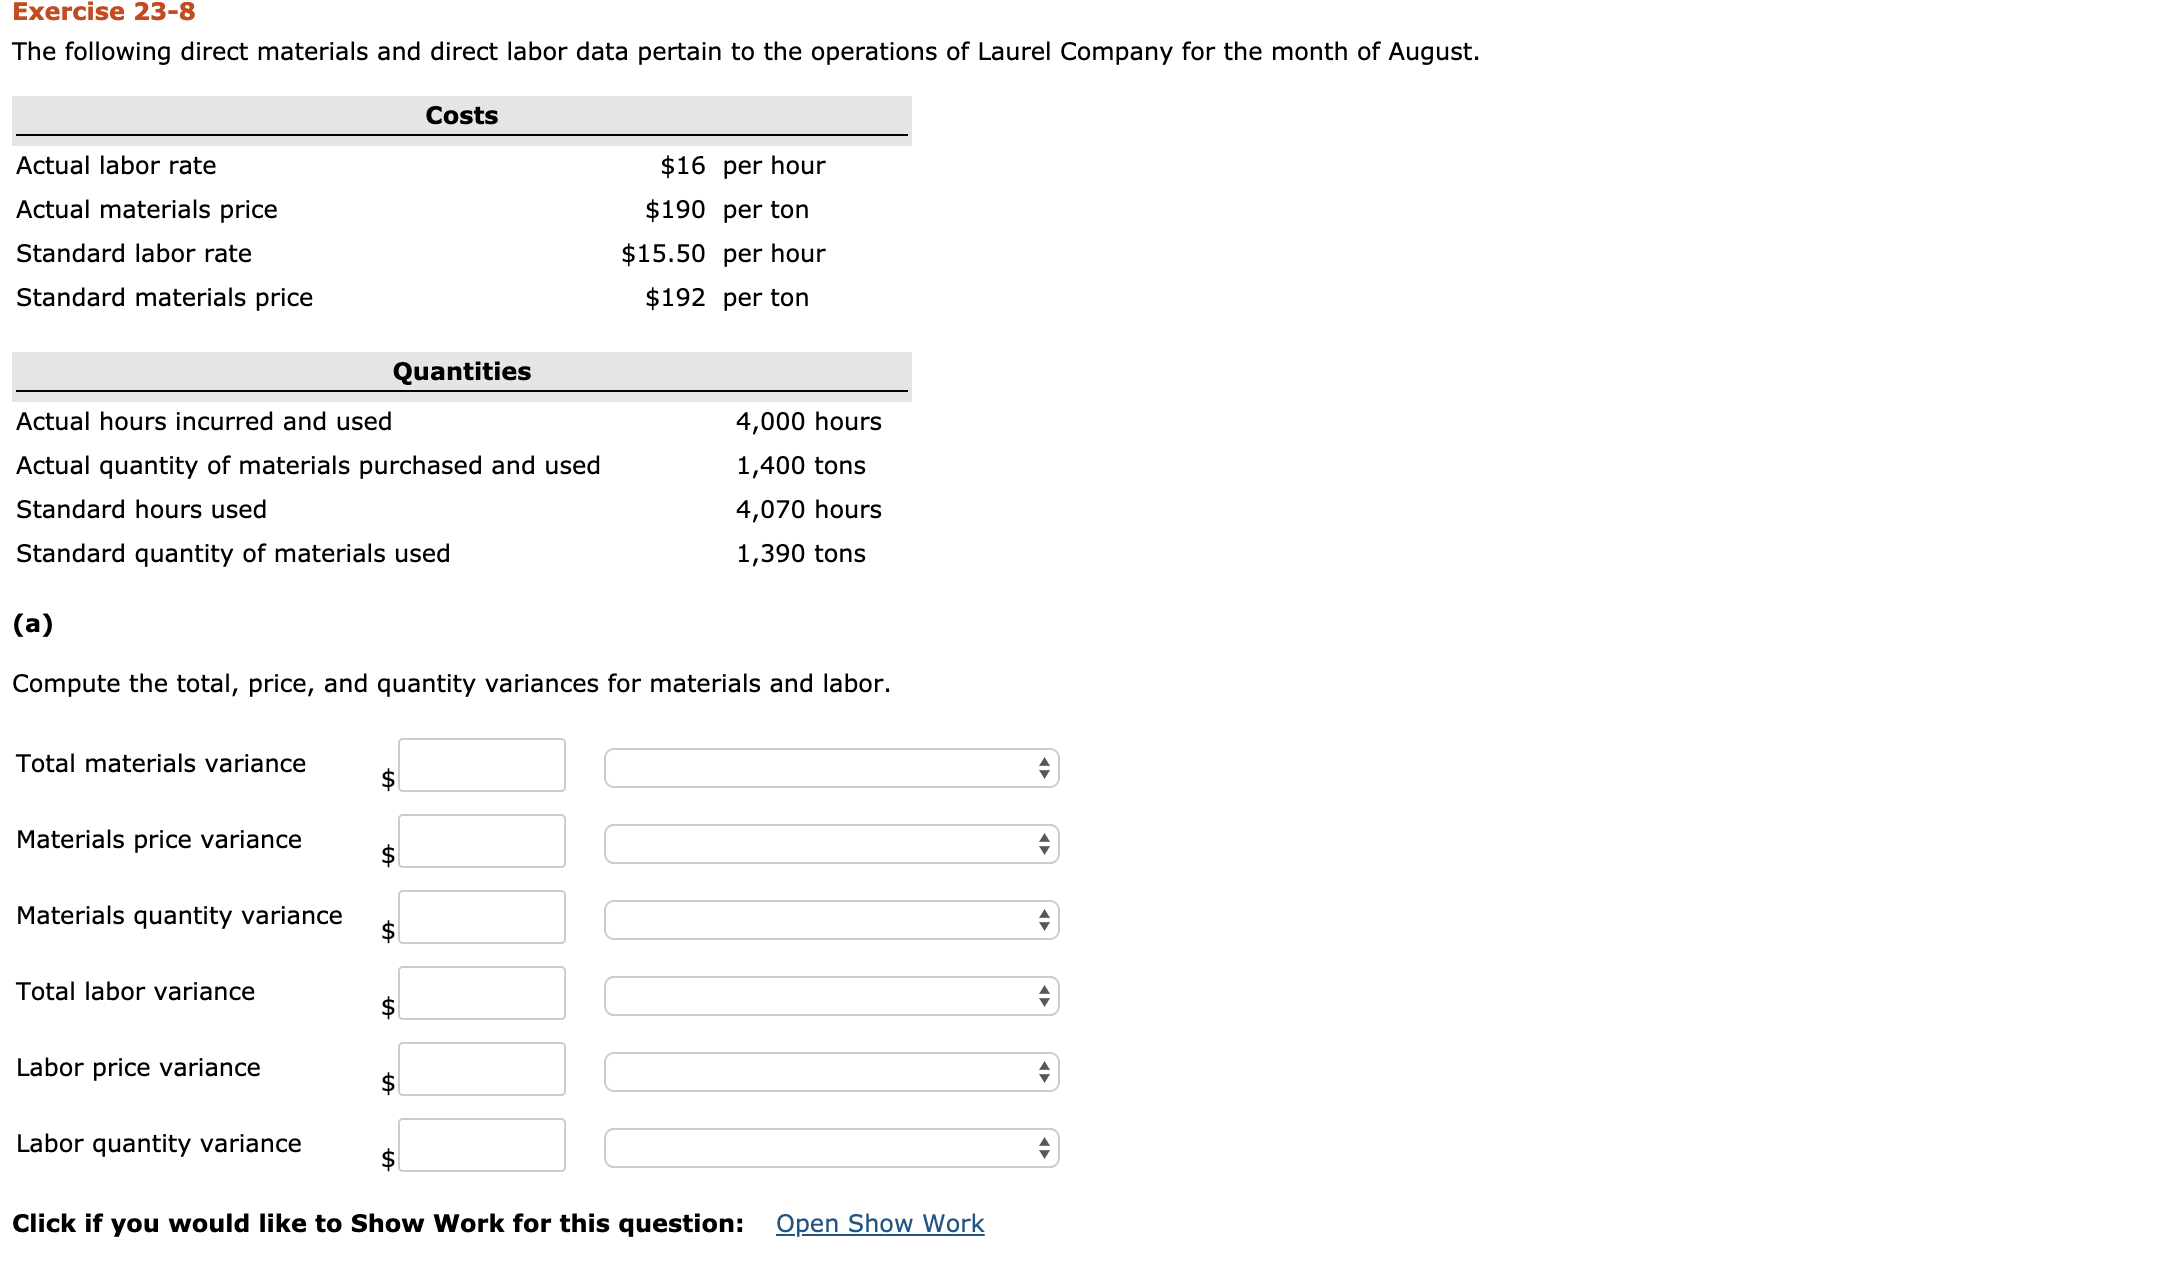Click the arrow icon on Materials quantity variance selector
The image size is (2180, 1268).
pos(1042,921)
